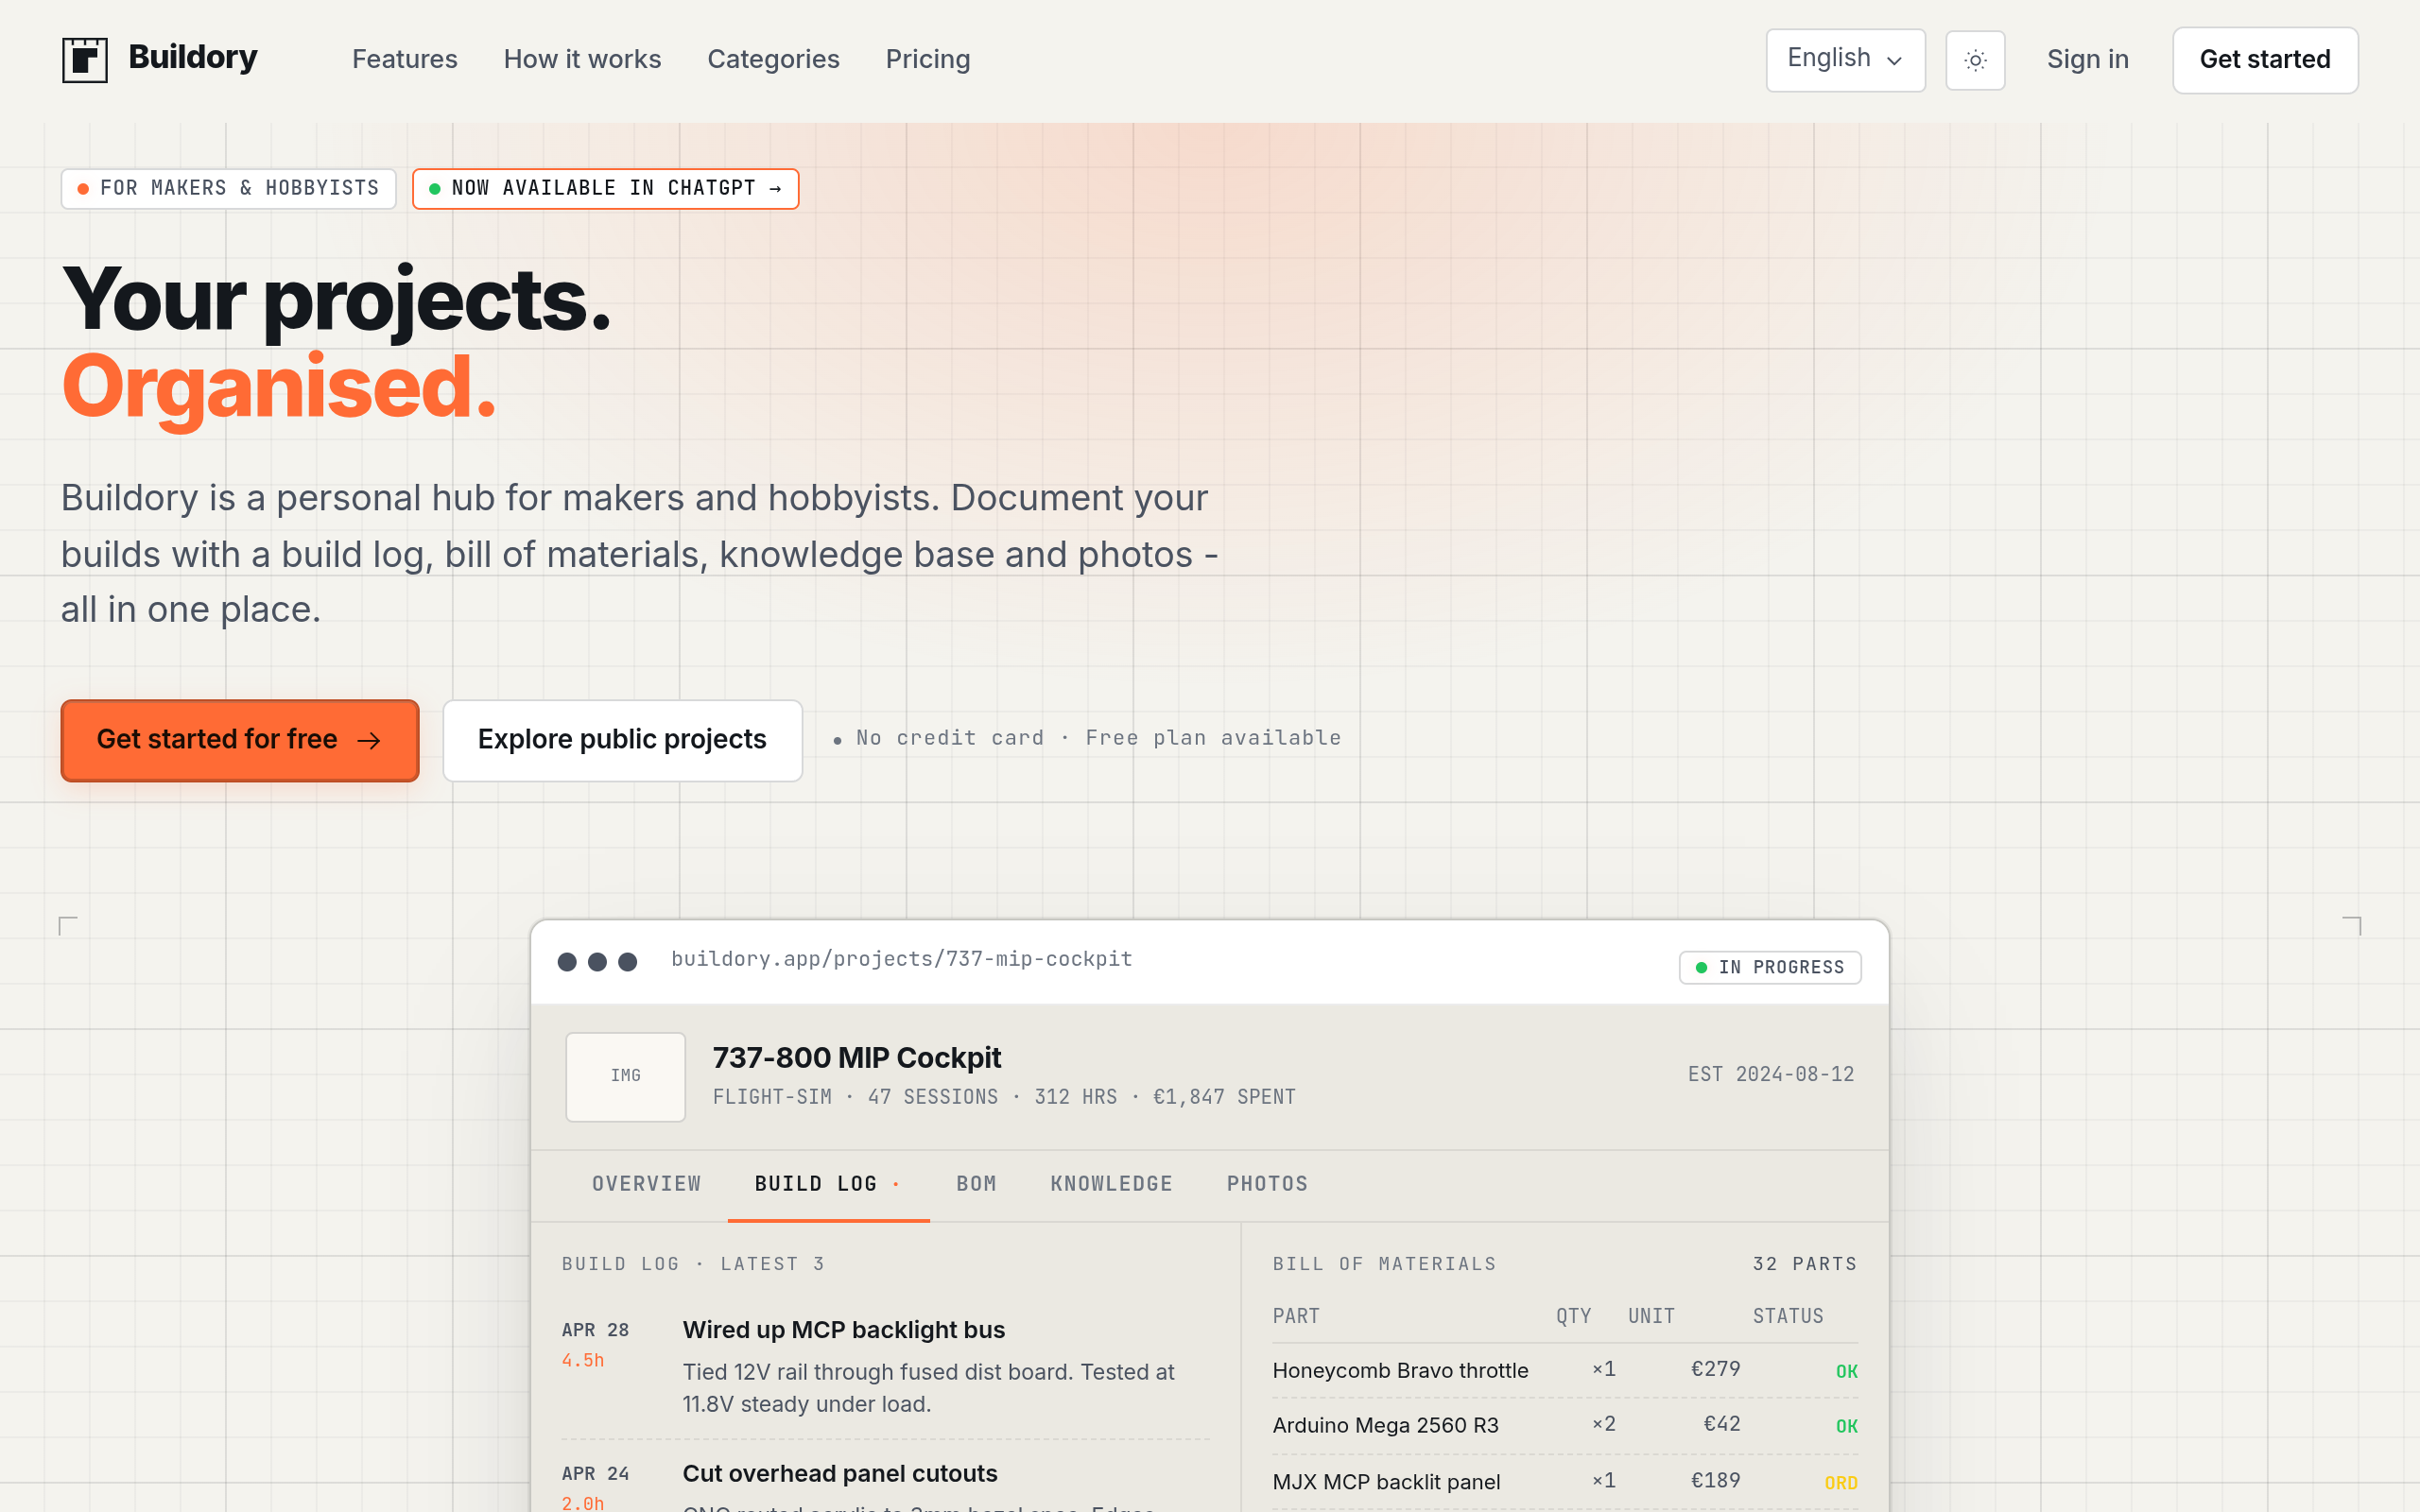Select the Build Log tab
The width and height of the screenshot is (2420, 1512).
click(828, 1184)
